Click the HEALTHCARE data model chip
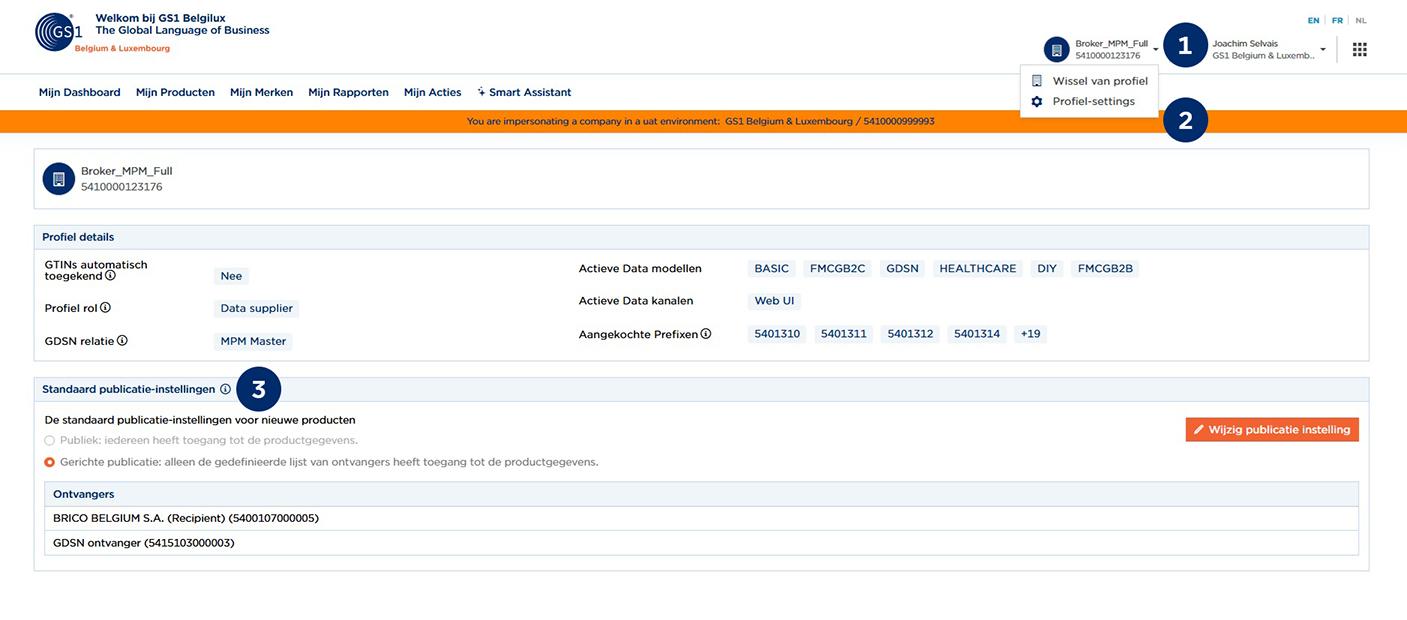 [x=978, y=269]
